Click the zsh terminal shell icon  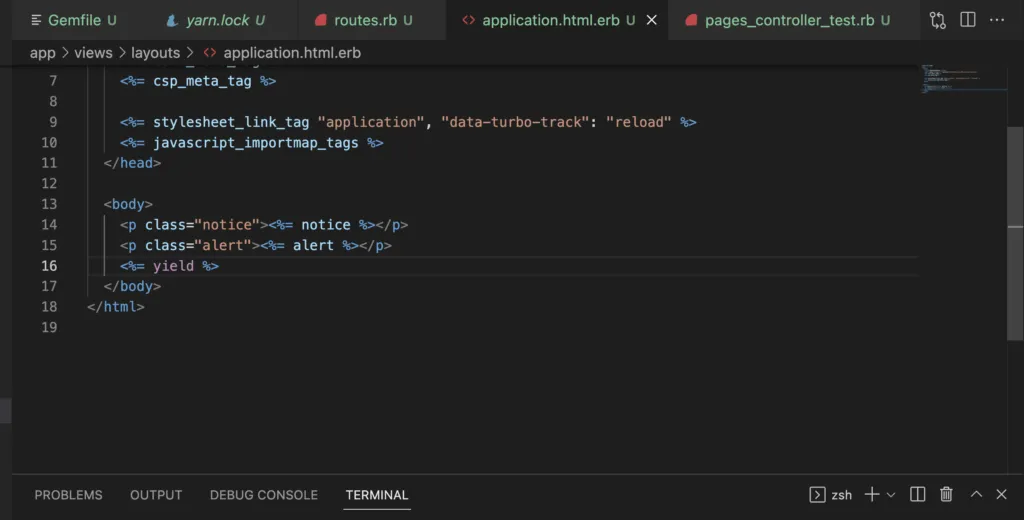click(817, 495)
